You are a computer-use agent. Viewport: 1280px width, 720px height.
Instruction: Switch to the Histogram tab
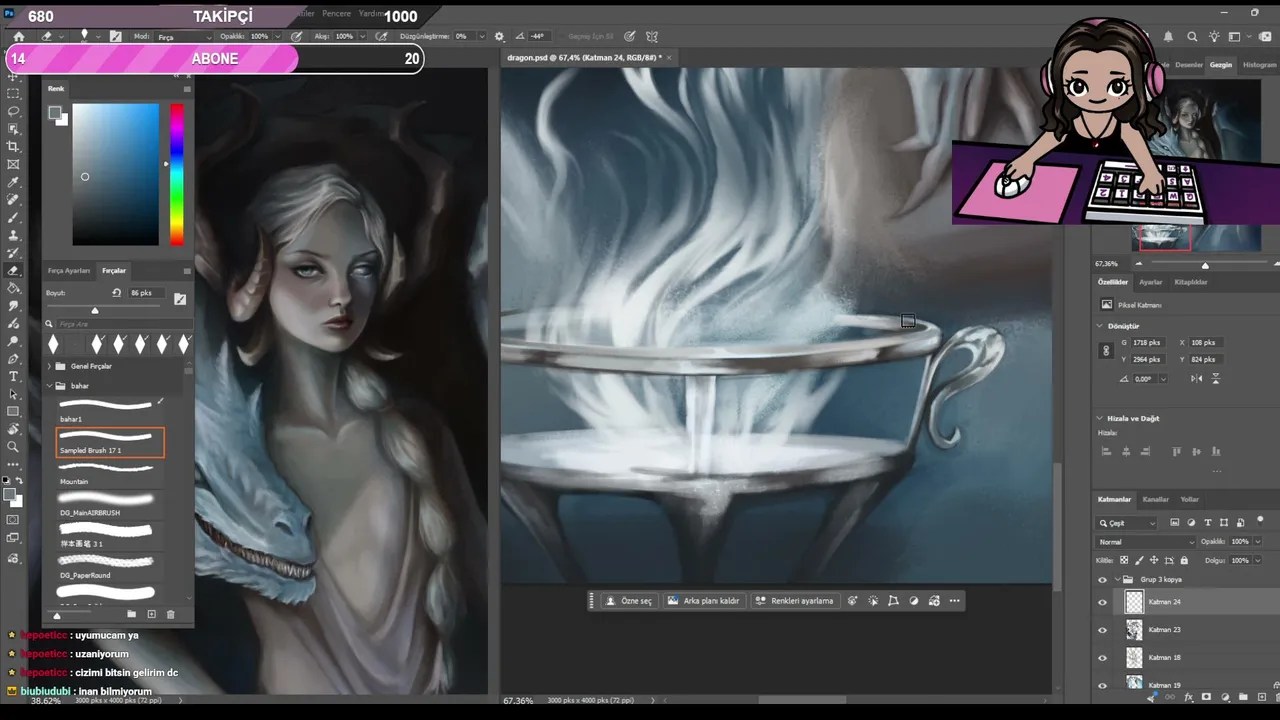pyautogui.click(x=1259, y=65)
